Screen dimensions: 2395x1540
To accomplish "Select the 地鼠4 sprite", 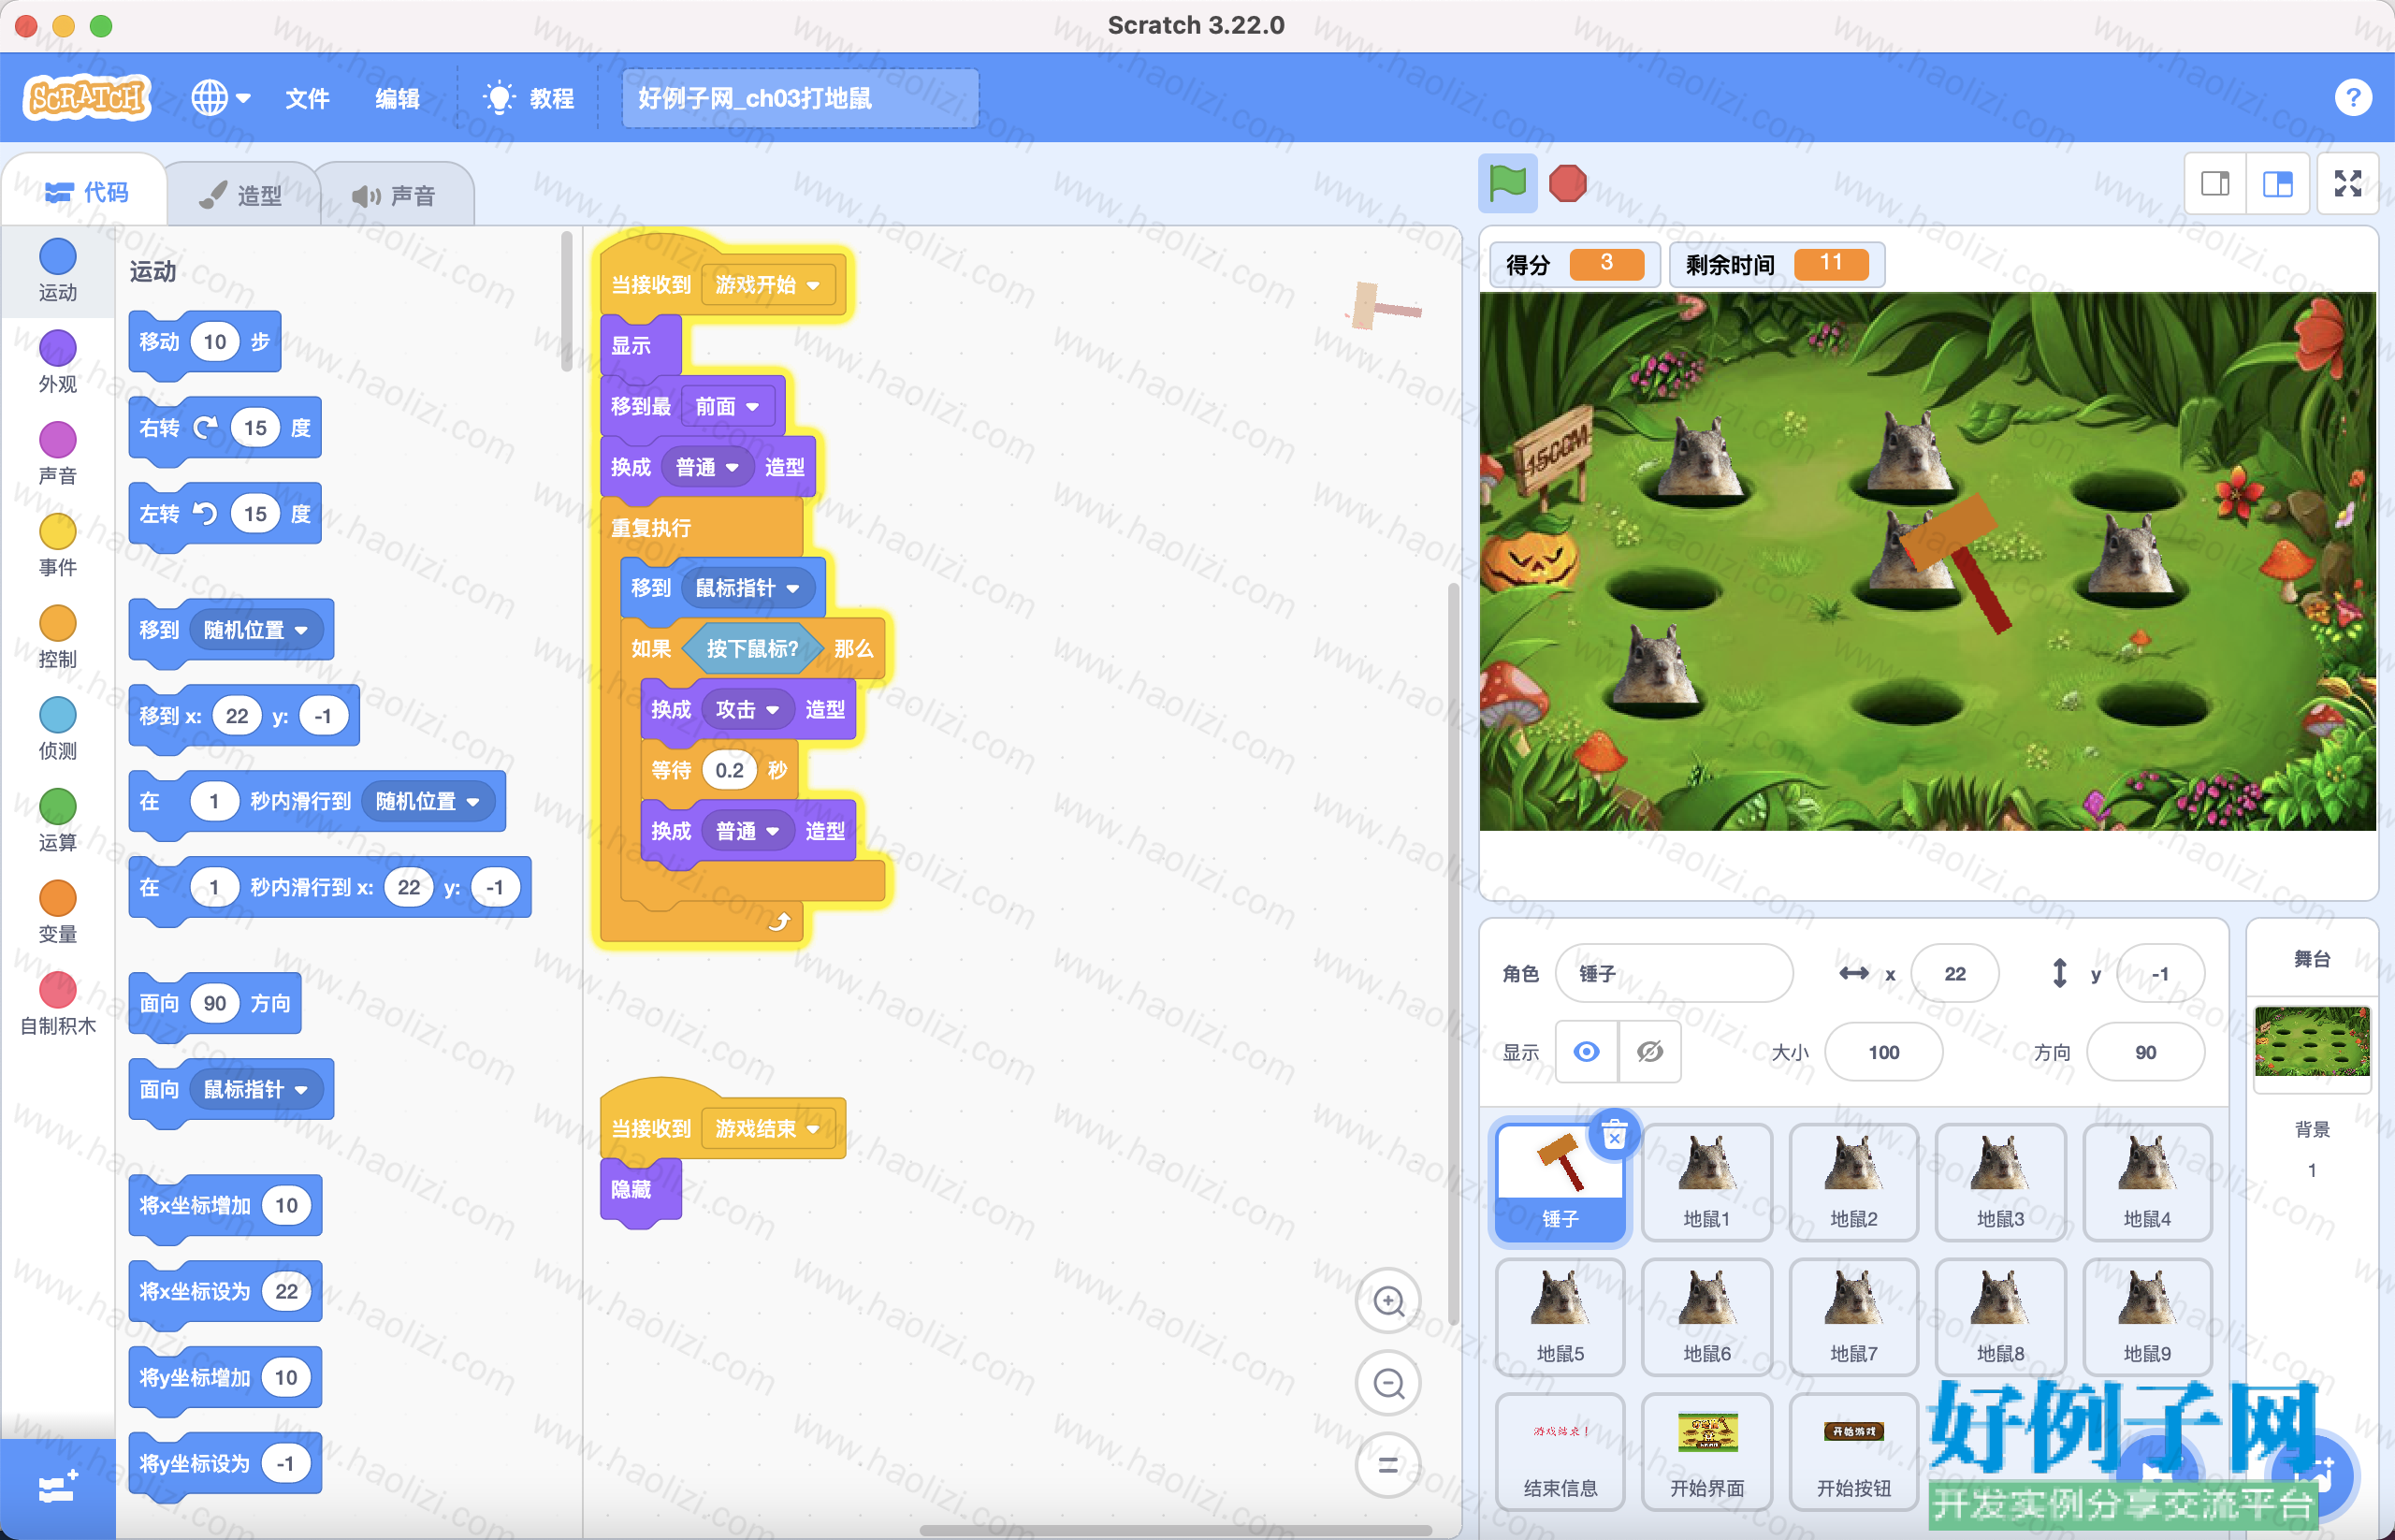I will click(x=2147, y=1182).
